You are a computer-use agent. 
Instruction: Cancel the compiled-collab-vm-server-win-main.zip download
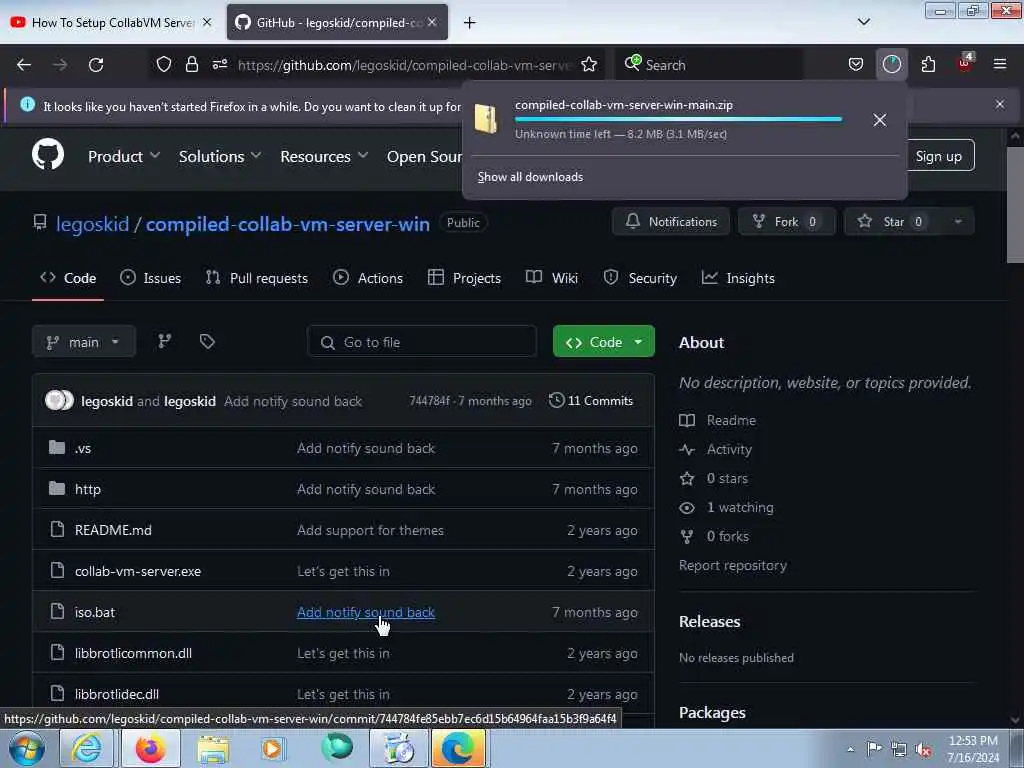880,120
